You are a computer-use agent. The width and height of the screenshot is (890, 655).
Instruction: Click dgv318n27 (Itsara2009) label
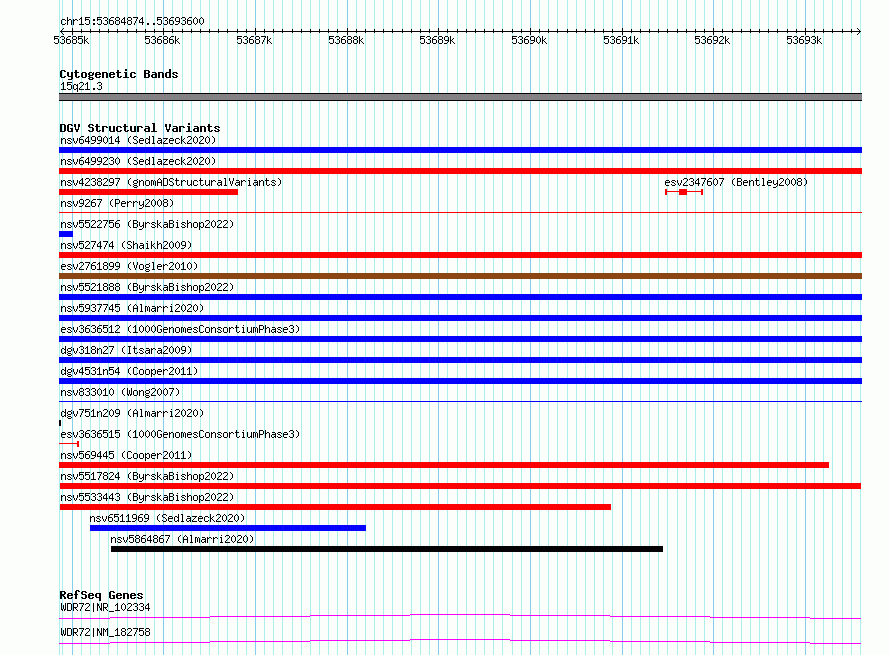pyautogui.click(x=126, y=350)
